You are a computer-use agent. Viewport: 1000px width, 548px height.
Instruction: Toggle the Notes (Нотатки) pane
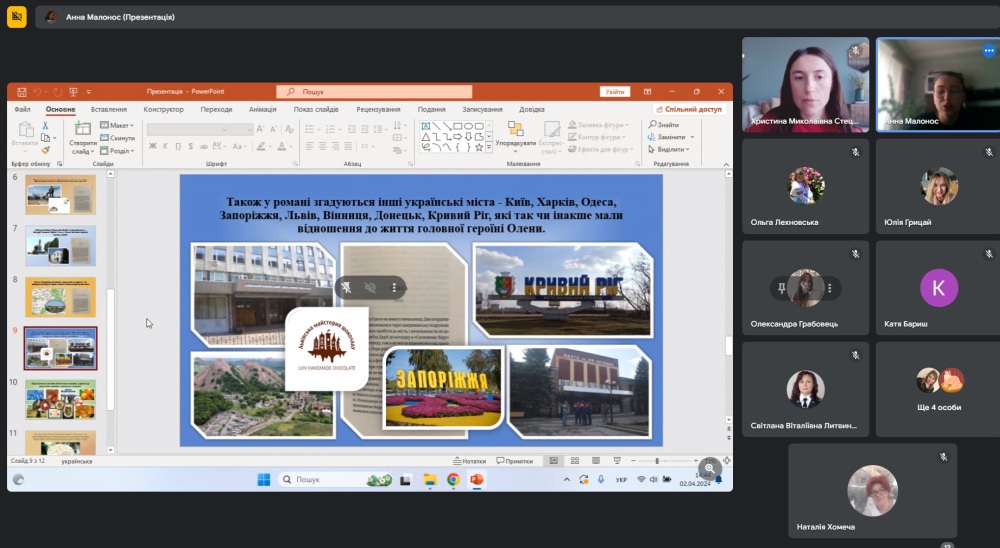[470, 461]
